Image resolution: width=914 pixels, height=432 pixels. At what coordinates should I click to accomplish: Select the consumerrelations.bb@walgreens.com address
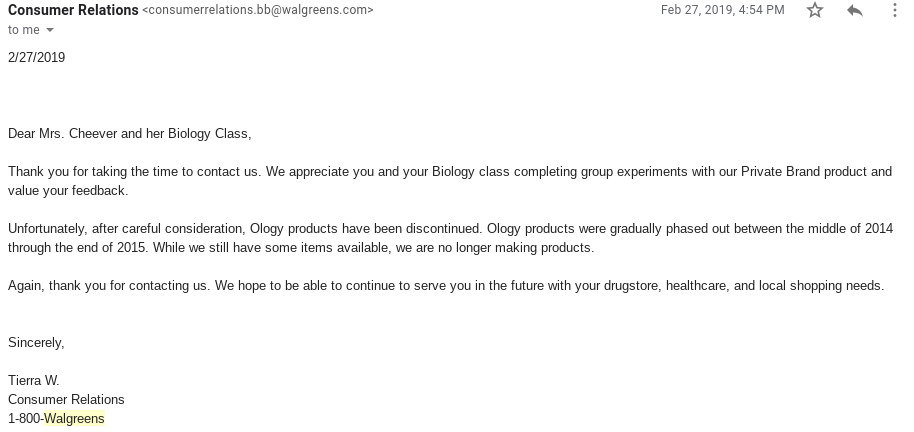coord(258,10)
